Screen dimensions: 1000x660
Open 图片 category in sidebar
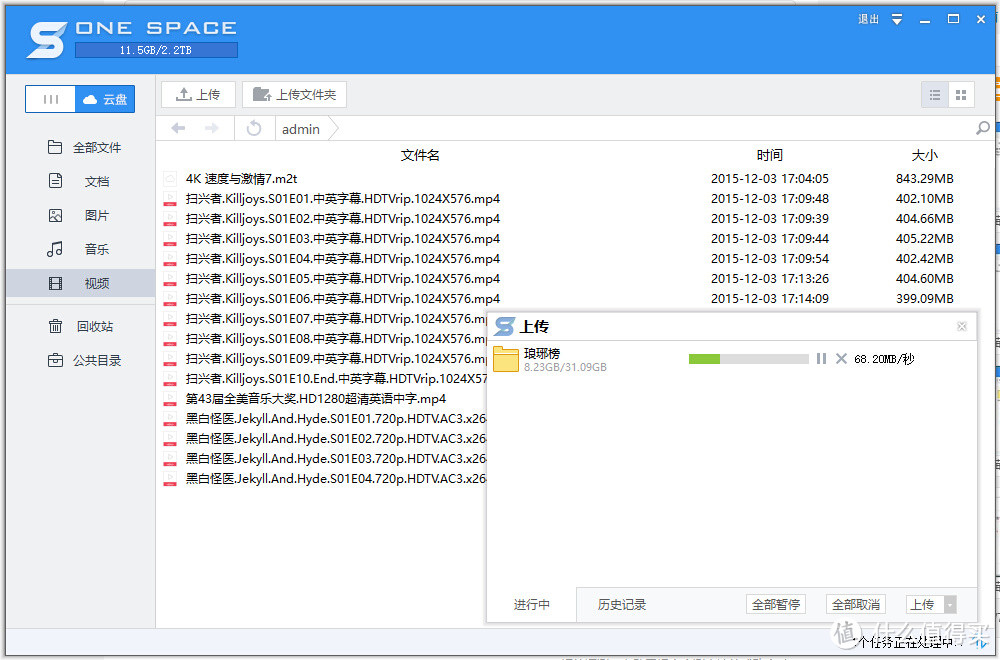pos(80,216)
